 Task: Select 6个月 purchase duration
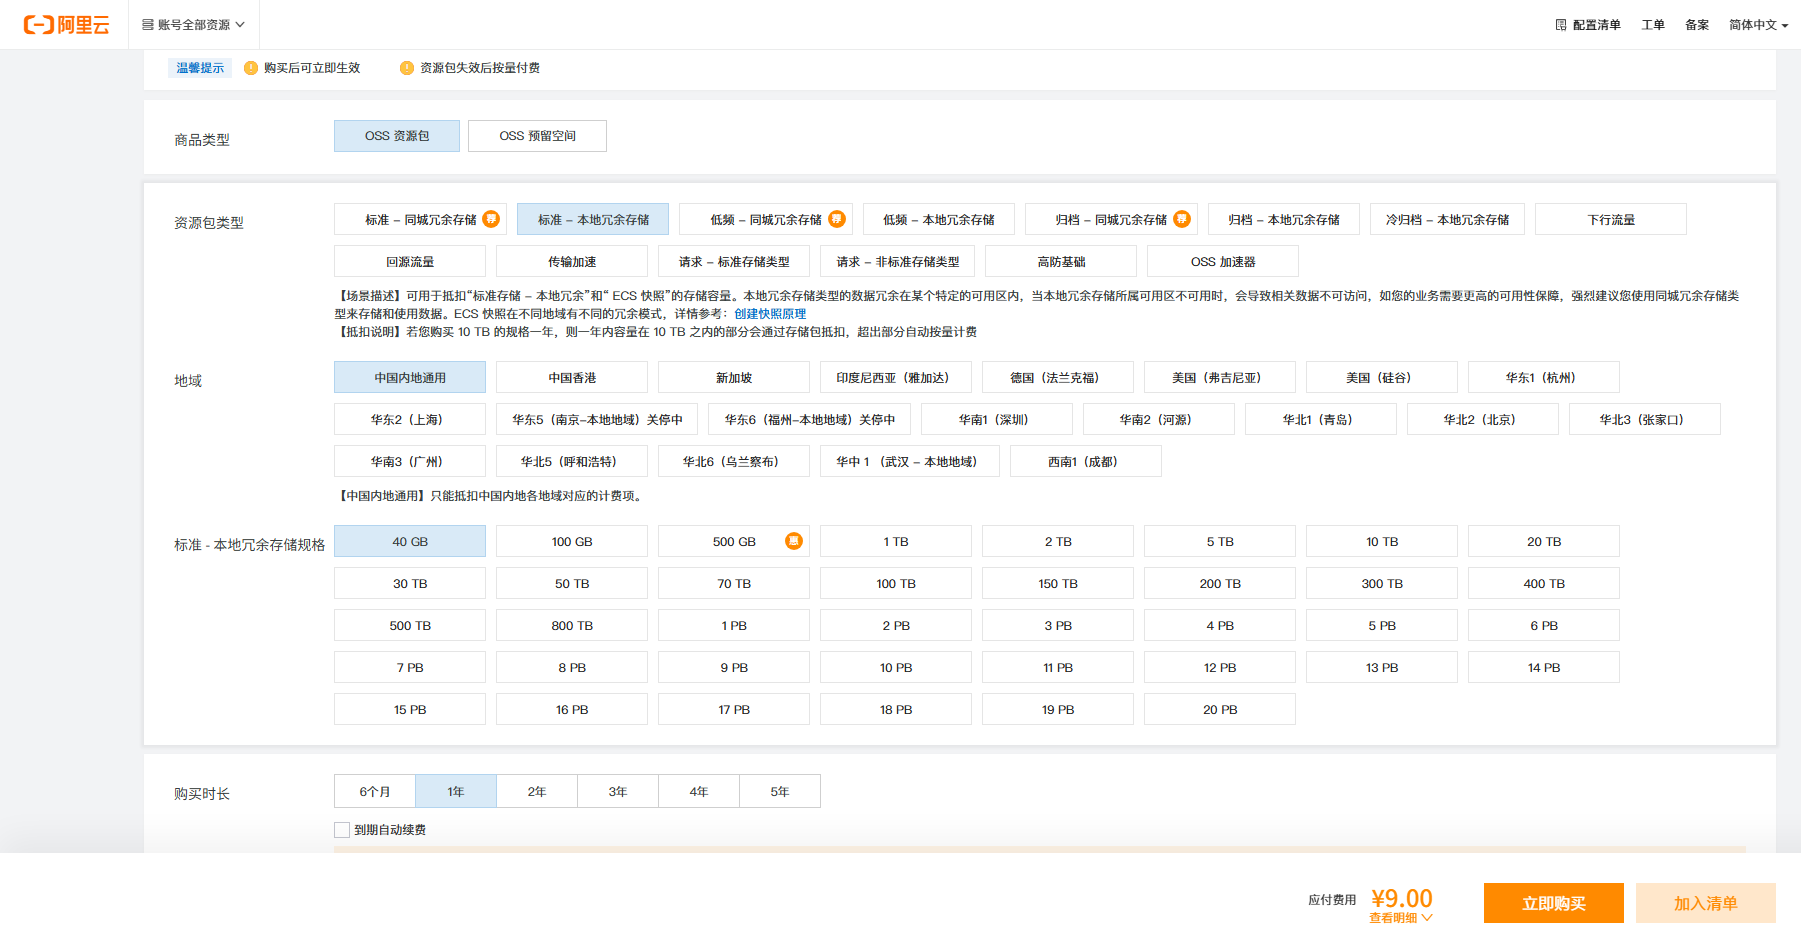coord(375,791)
